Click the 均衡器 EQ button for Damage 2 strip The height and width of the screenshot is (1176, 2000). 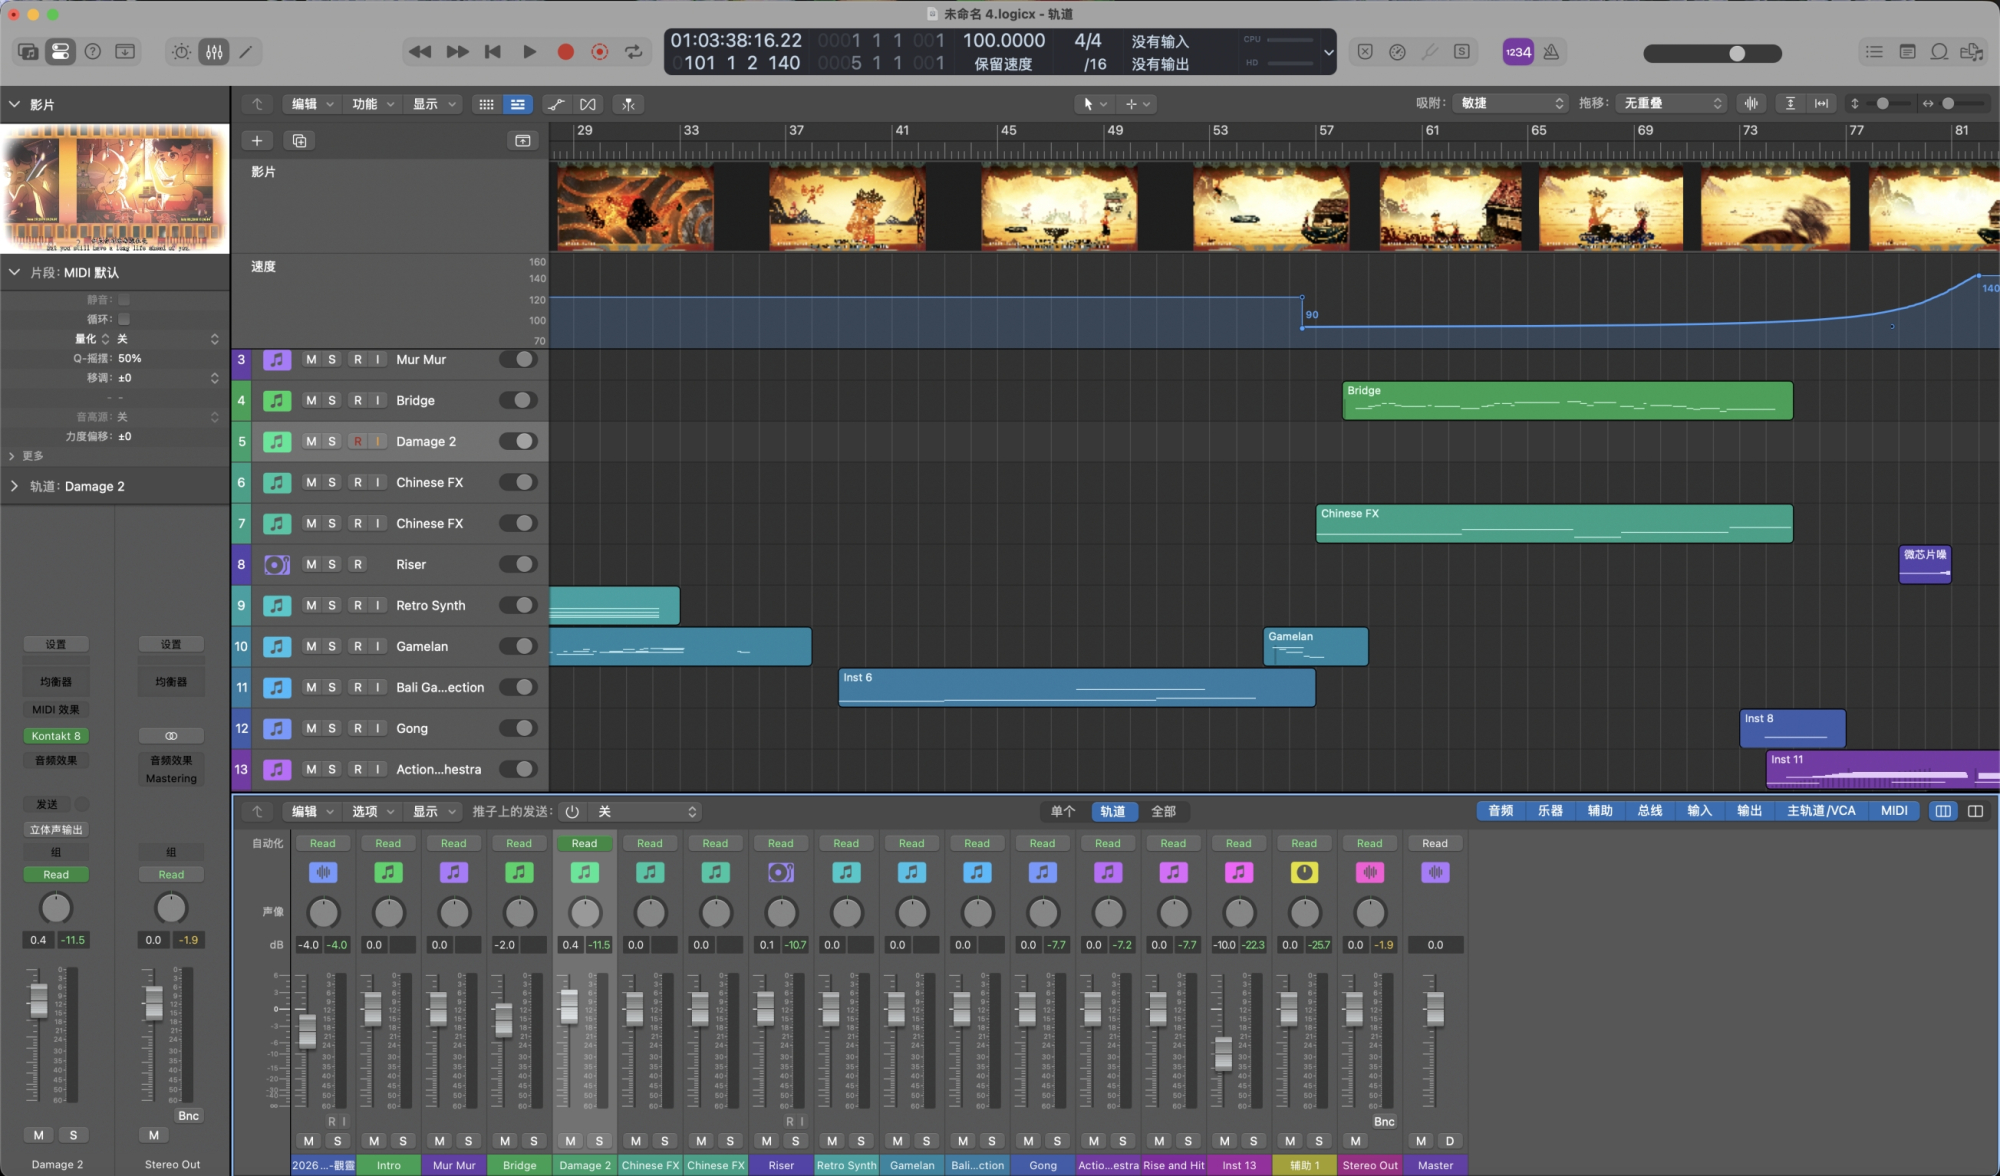tap(56, 682)
